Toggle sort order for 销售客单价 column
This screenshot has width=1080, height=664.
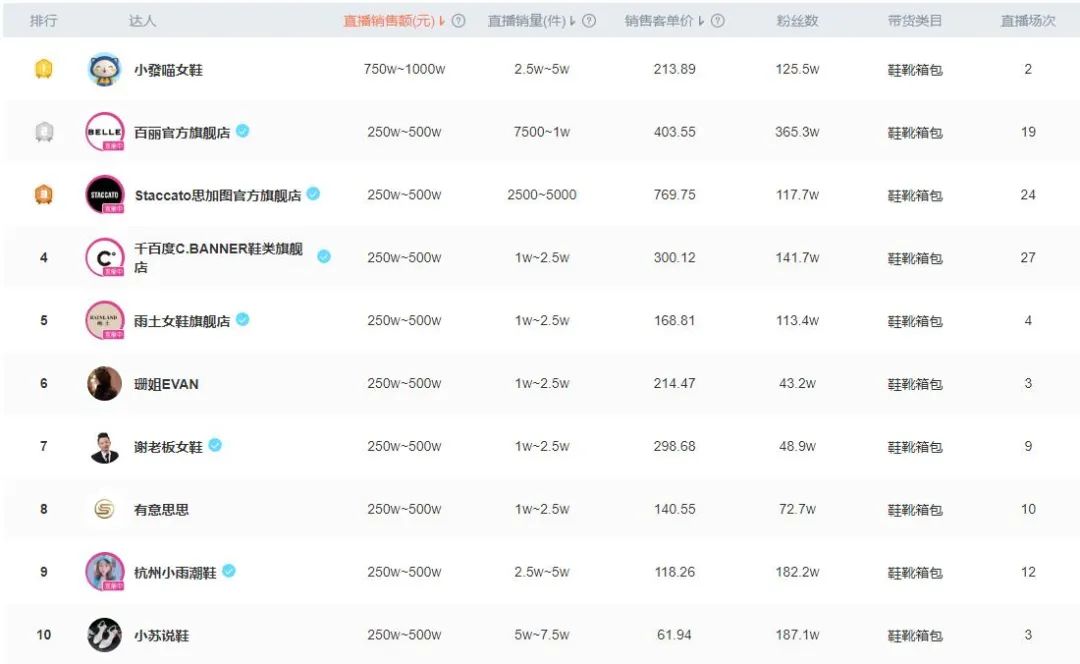pyautogui.click(x=700, y=19)
